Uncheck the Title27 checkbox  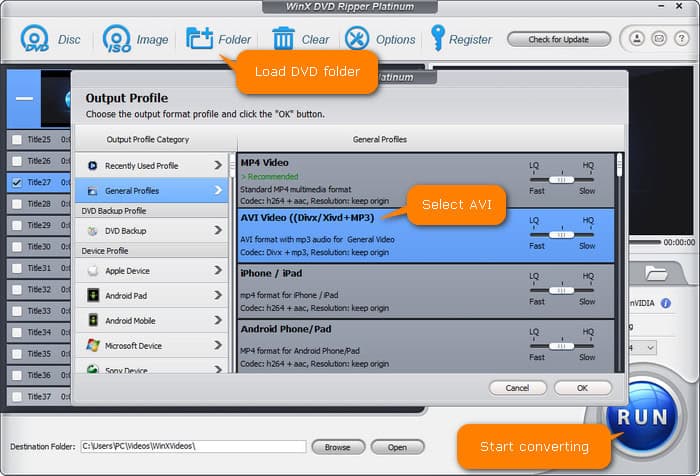(x=16, y=183)
